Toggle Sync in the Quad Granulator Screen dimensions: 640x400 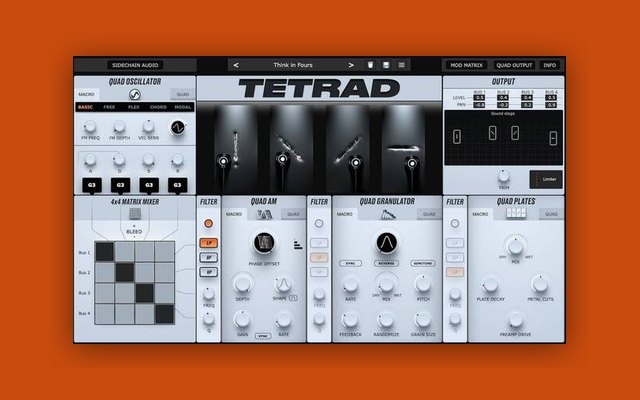[x=350, y=264]
